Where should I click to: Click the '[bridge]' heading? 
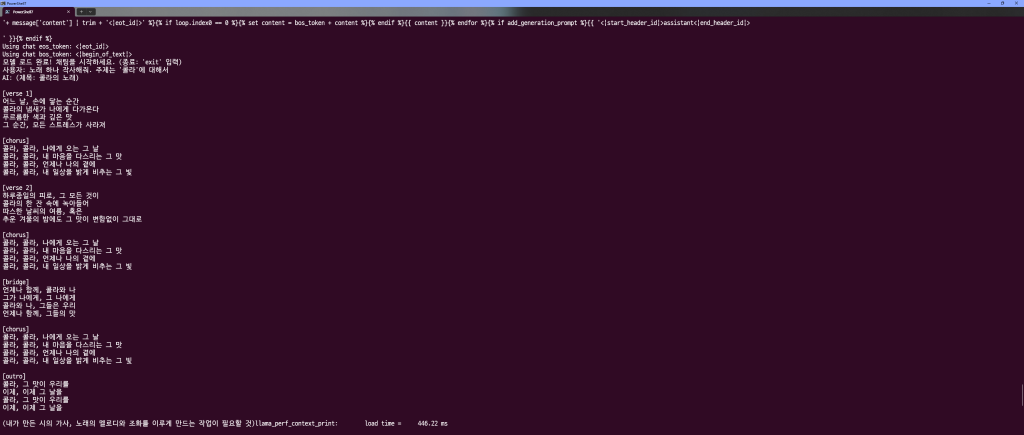coord(16,282)
